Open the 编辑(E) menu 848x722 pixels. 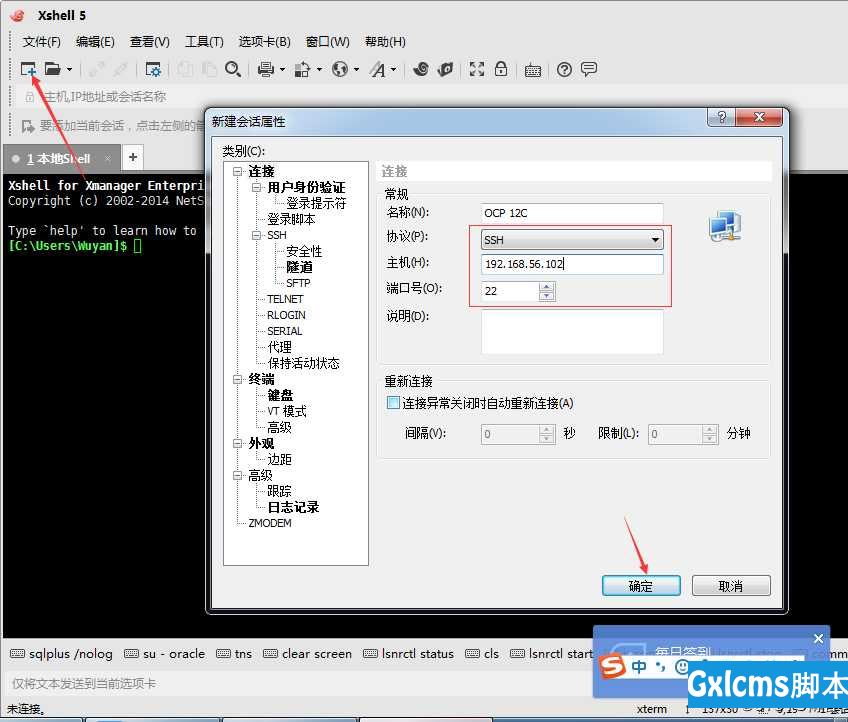[95, 42]
